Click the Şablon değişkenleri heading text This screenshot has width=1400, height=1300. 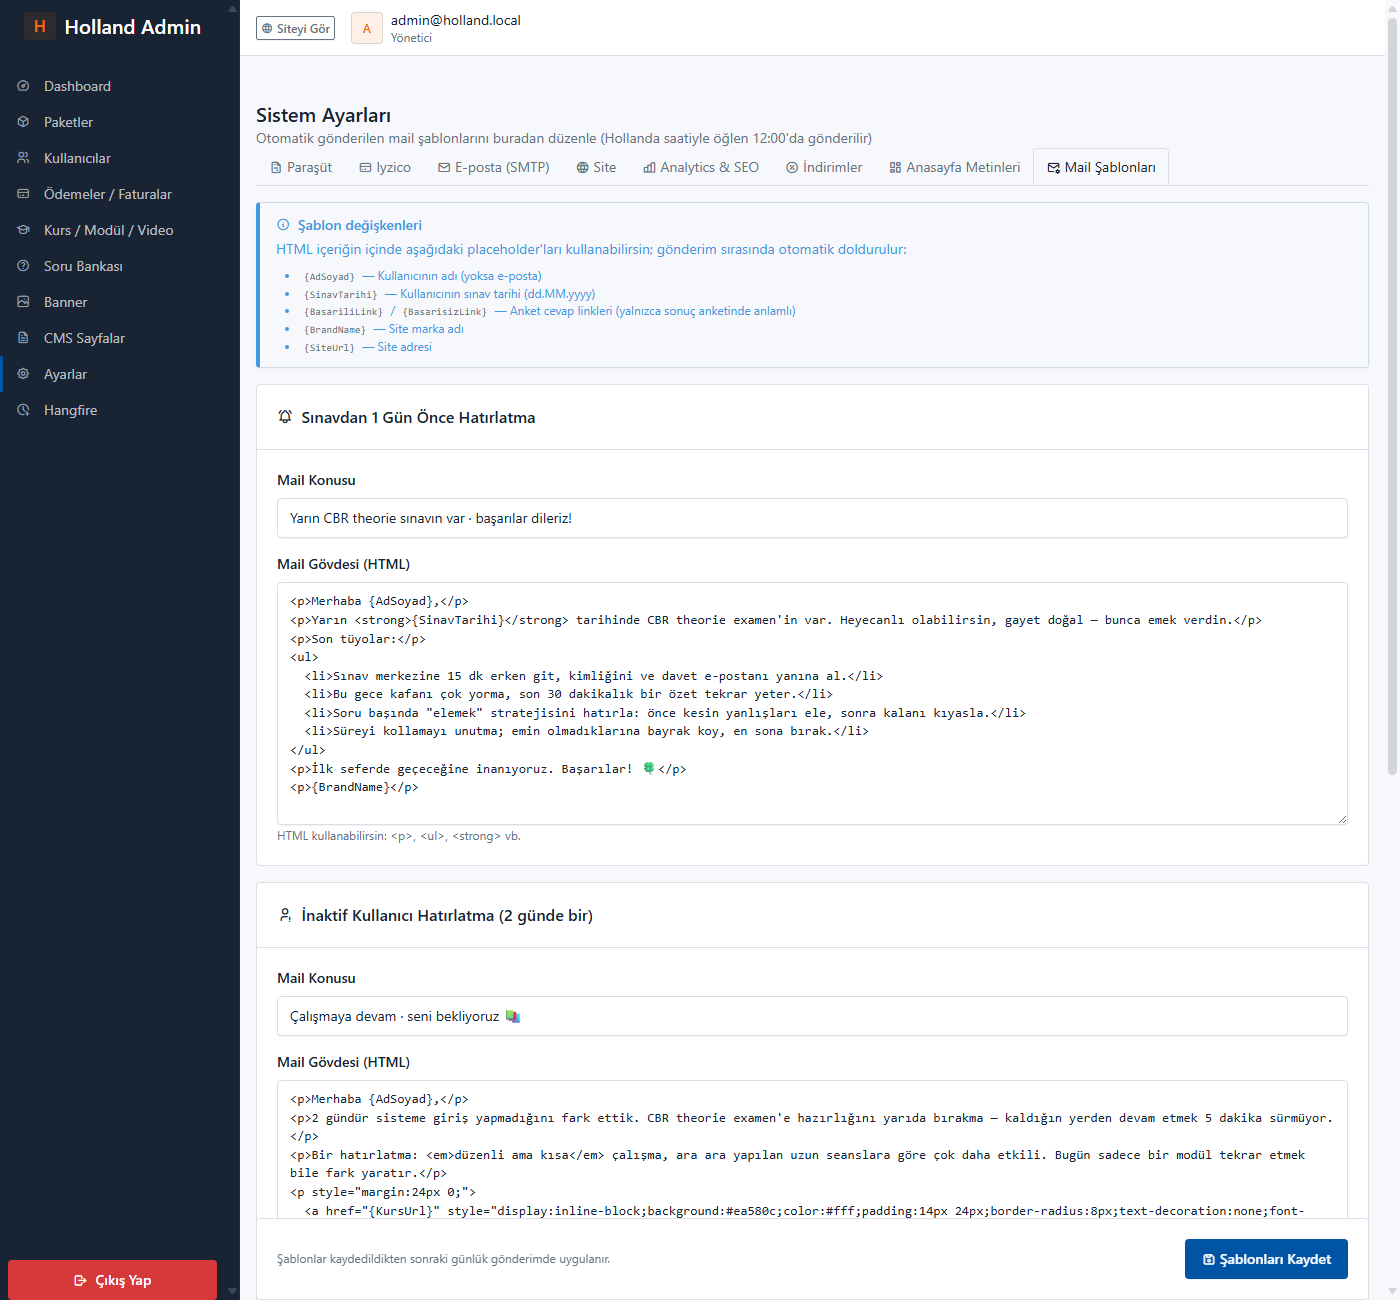tap(360, 225)
